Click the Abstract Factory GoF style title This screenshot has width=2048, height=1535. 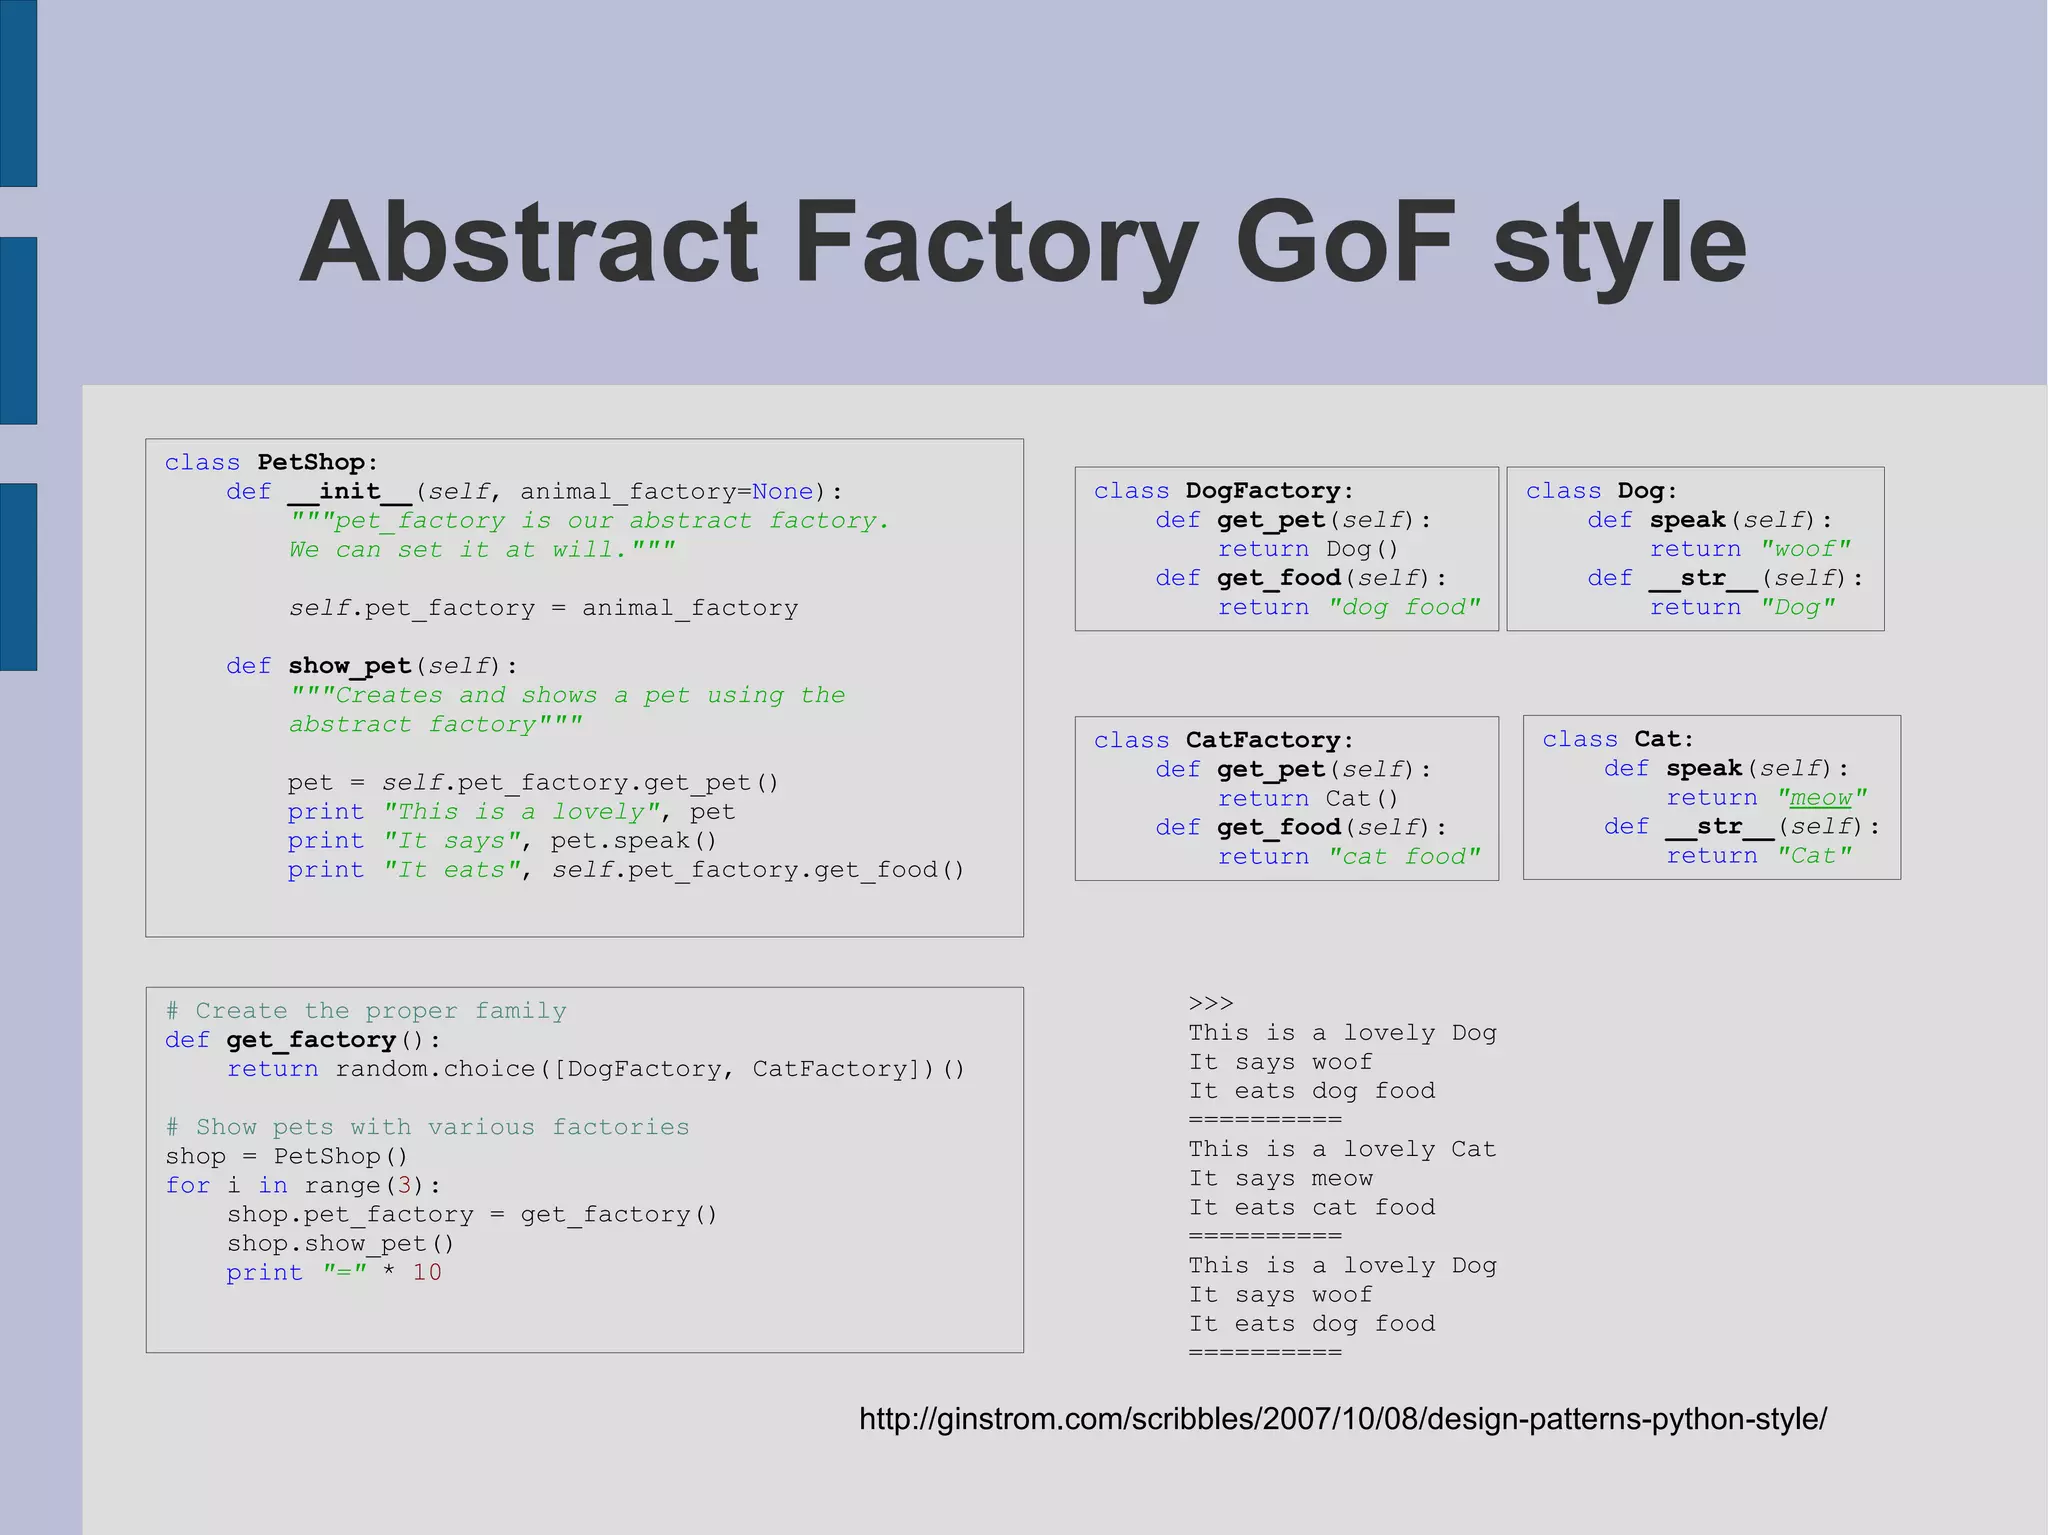pyautogui.click(x=1022, y=243)
